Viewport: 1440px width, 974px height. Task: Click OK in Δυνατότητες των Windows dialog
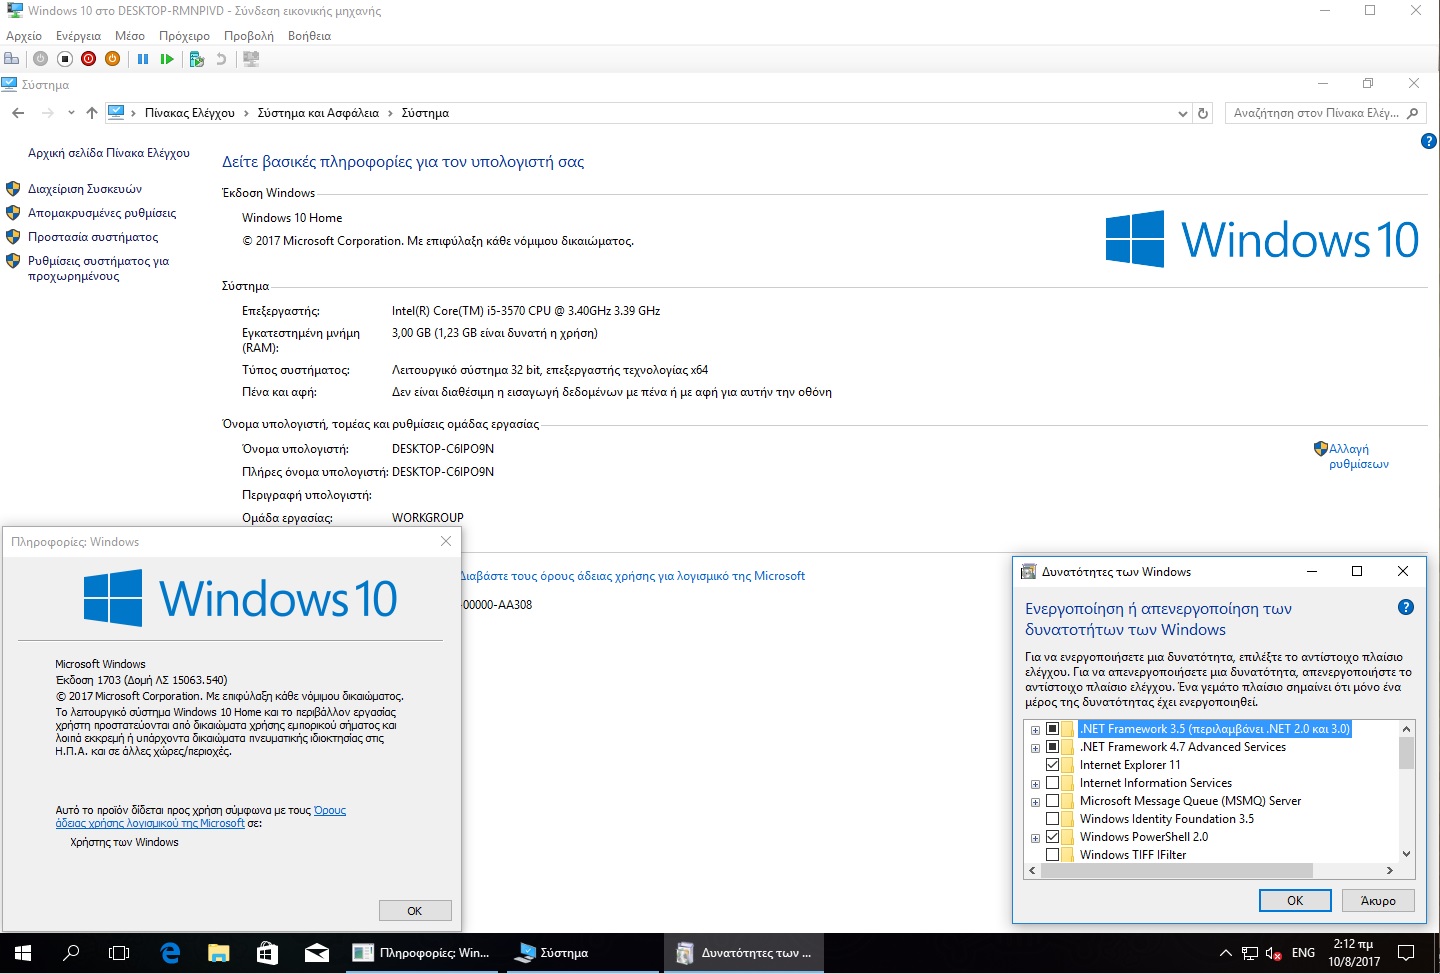[1295, 900]
